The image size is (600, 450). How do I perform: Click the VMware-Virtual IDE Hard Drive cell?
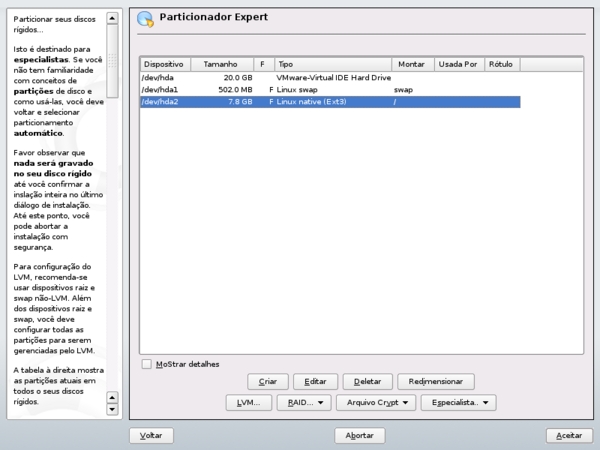pyautogui.click(x=334, y=78)
